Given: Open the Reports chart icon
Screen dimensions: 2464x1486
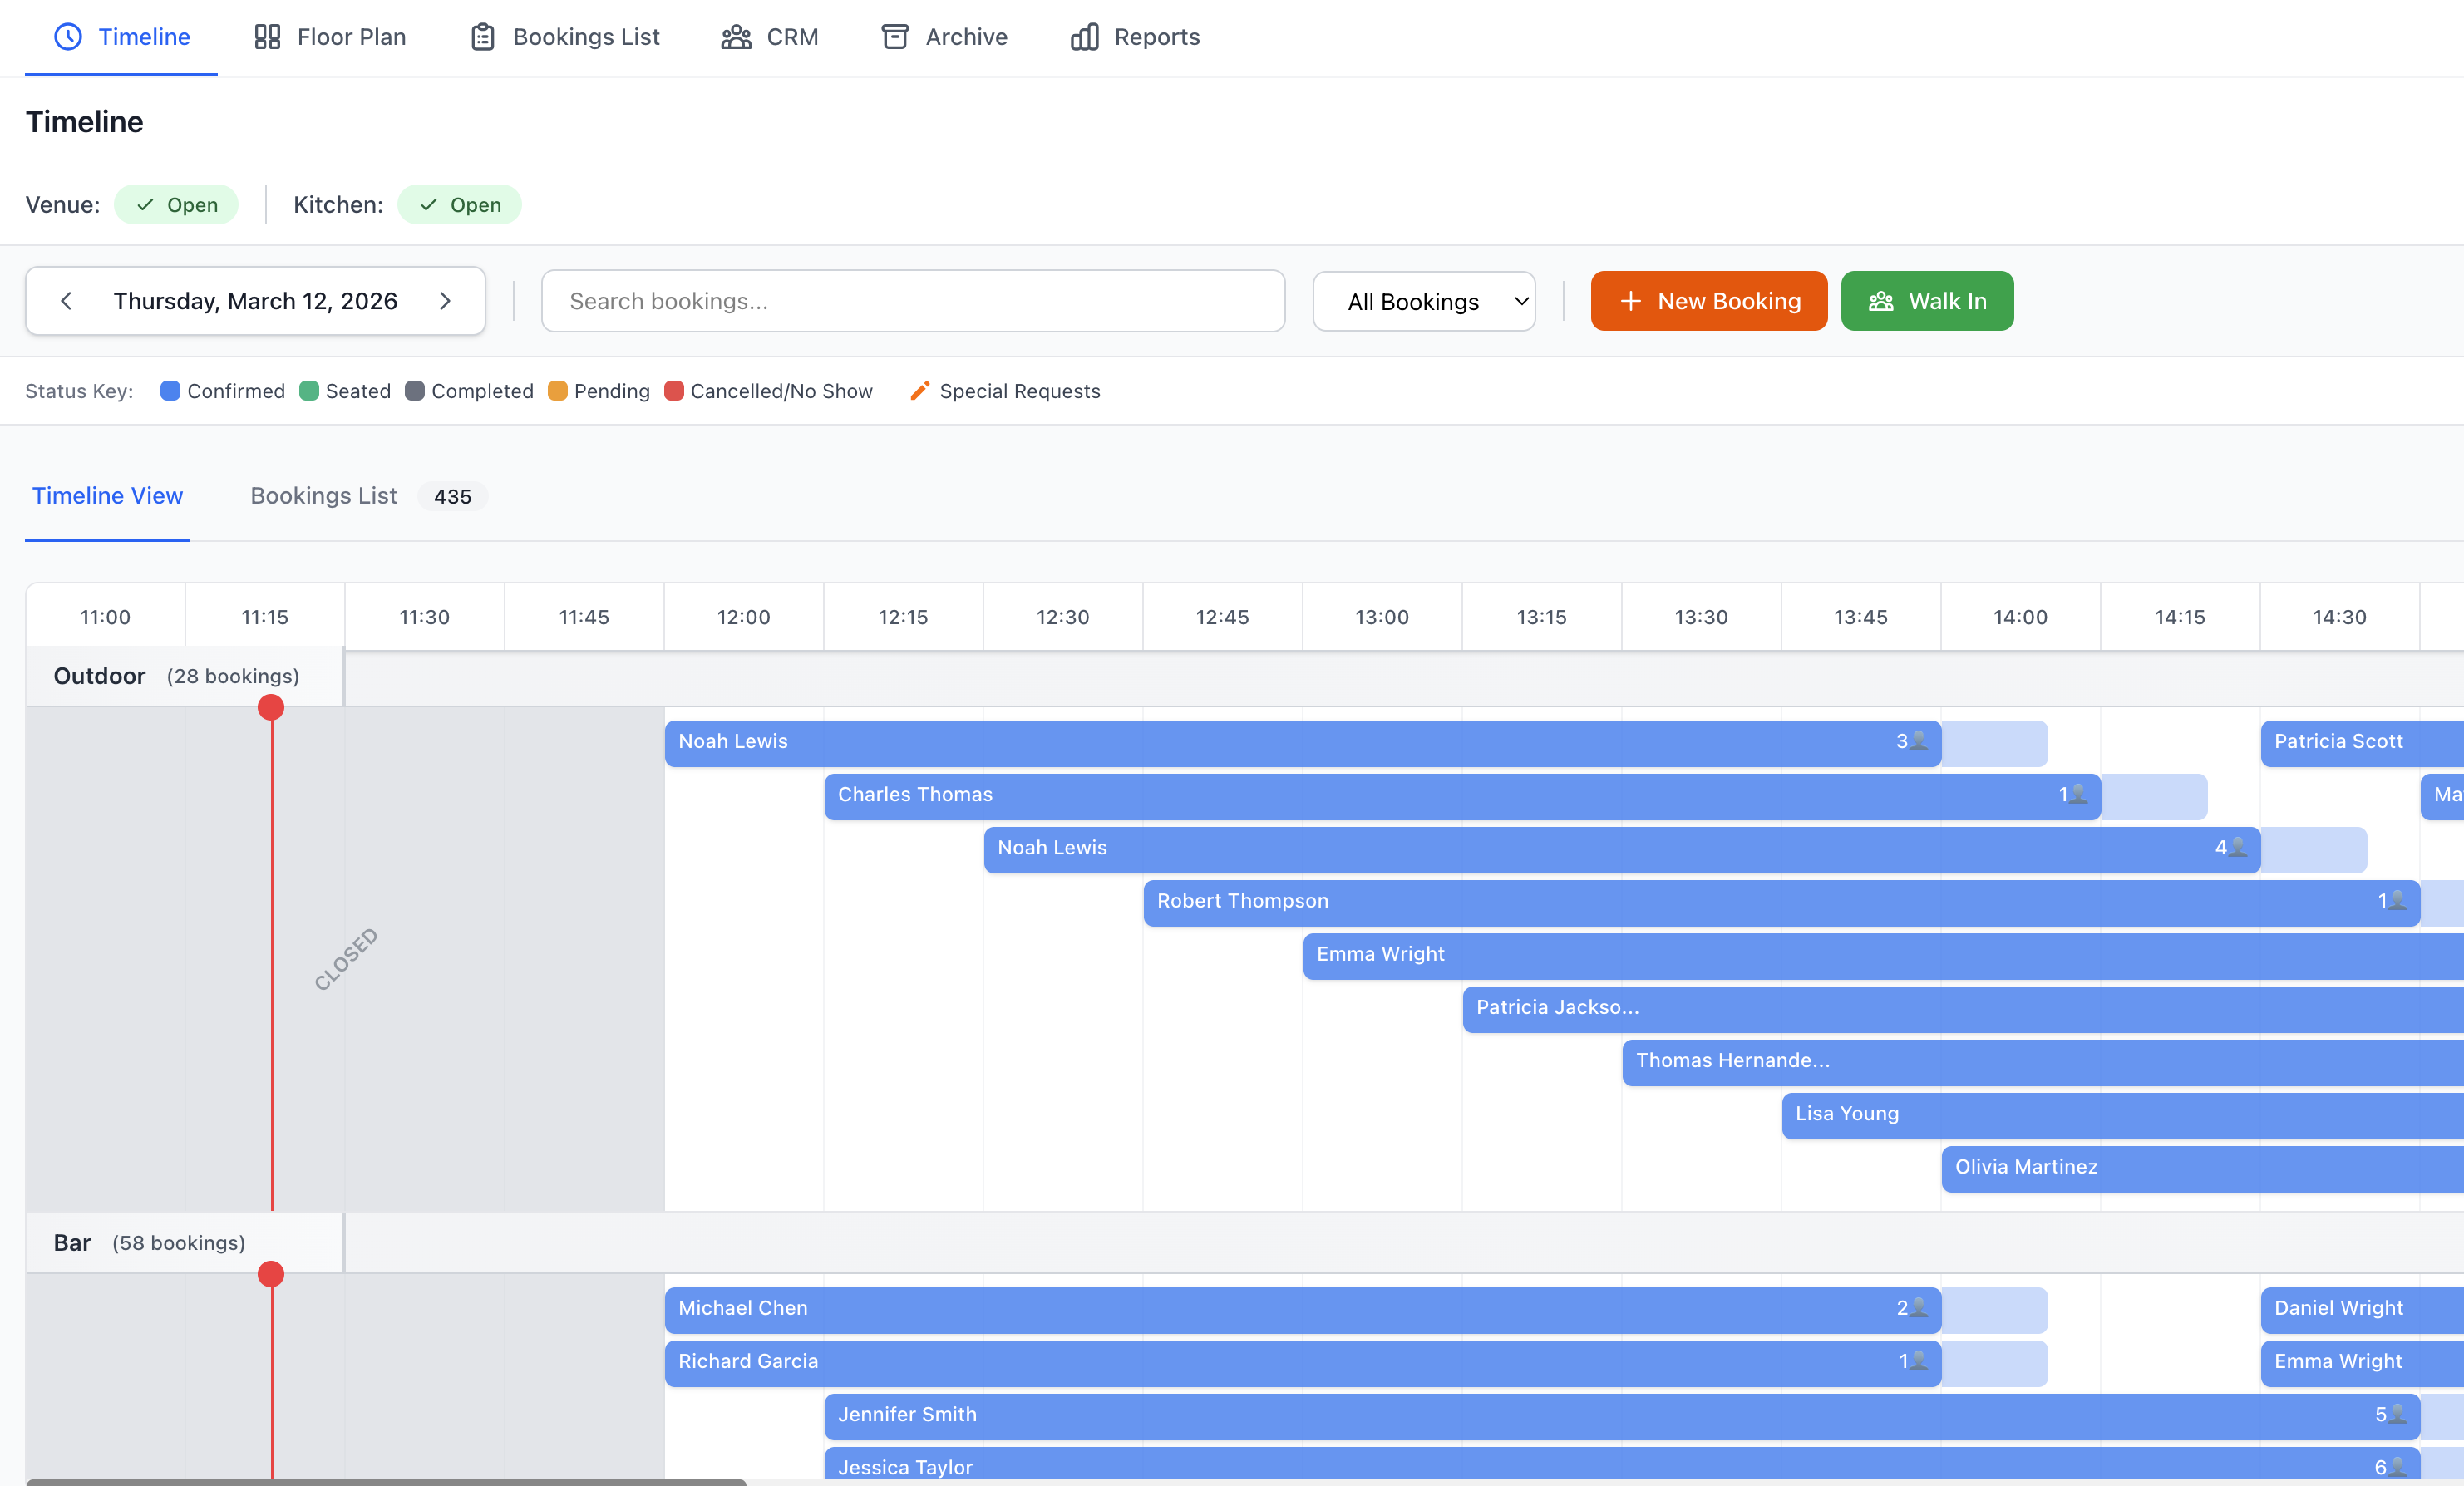Looking at the screenshot, I should (1085, 36).
